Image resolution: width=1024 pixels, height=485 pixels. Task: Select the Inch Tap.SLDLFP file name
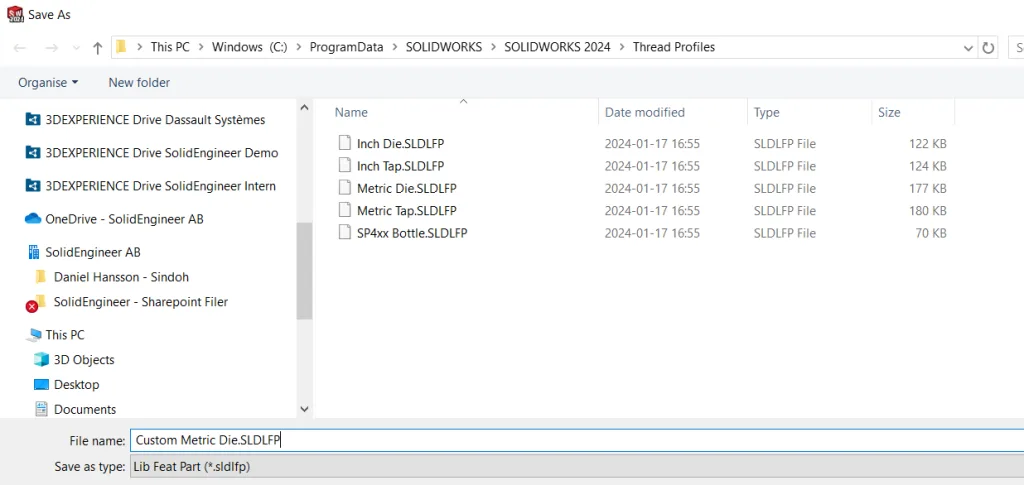click(x=400, y=166)
